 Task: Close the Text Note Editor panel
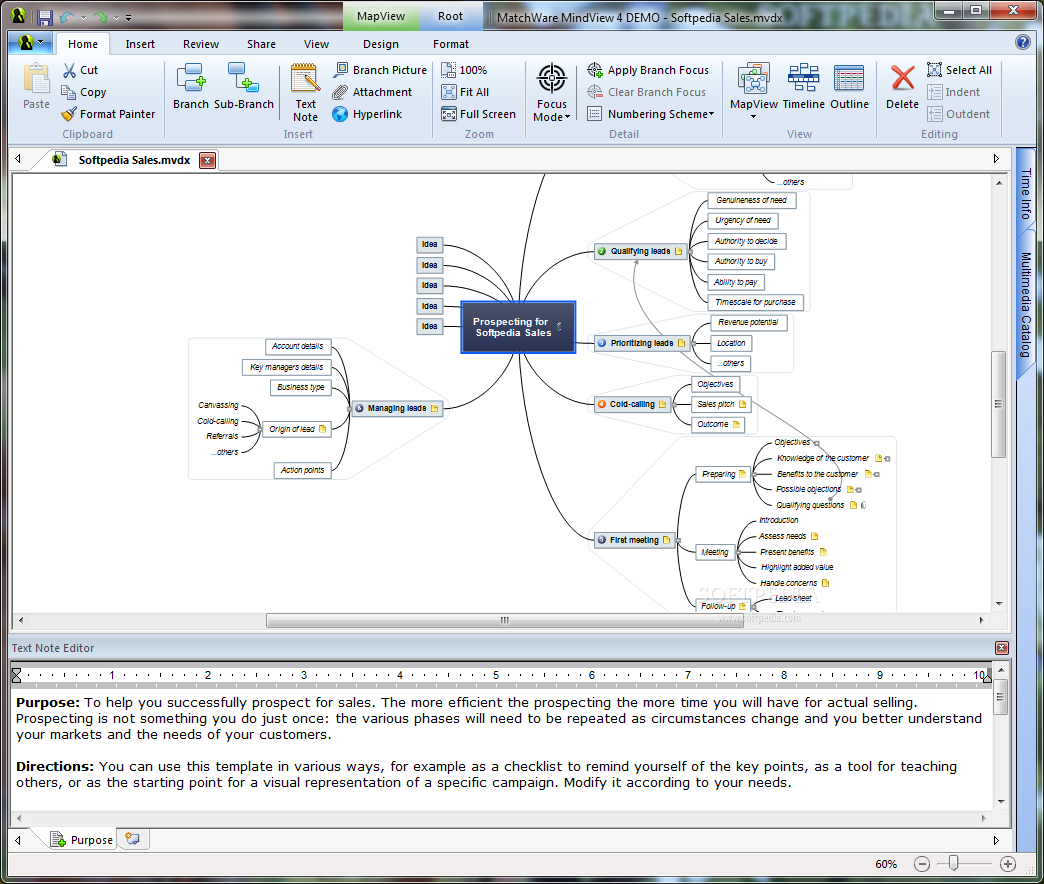[1001, 648]
